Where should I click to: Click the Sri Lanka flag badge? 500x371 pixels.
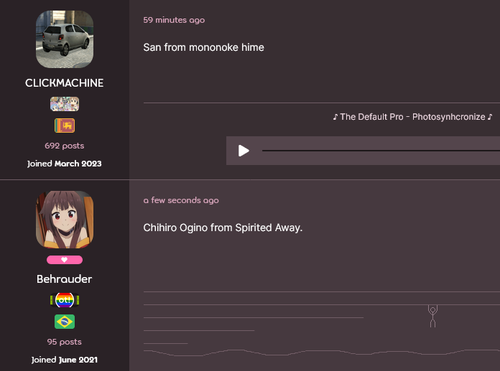[x=65, y=126]
